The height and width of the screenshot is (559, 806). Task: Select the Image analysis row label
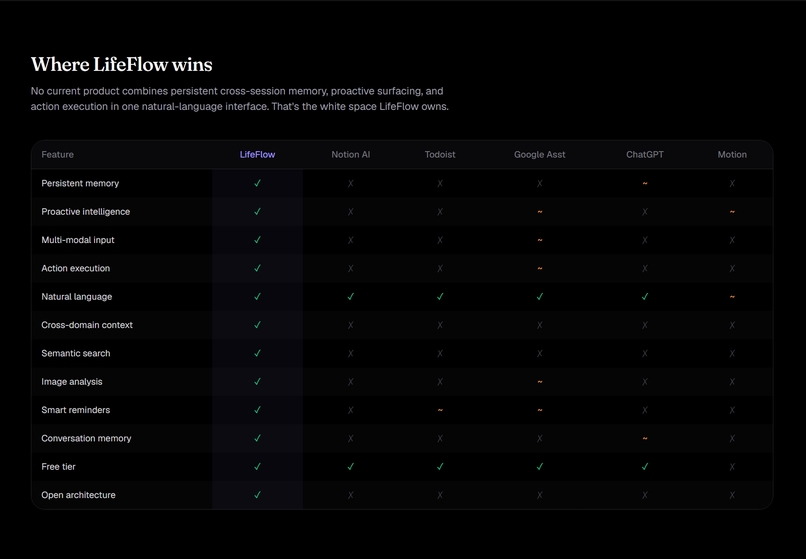72,382
